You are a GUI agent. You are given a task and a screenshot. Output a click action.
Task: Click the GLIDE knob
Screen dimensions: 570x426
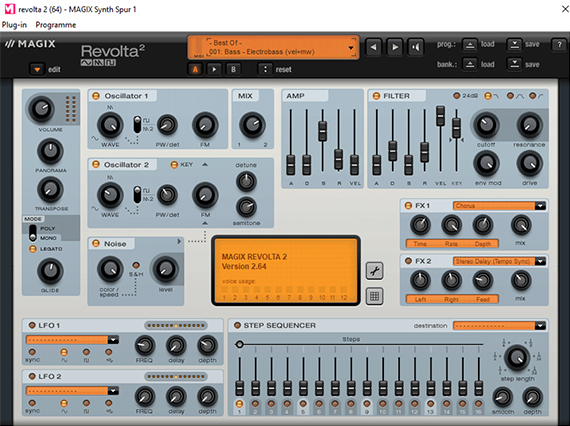(x=50, y=271)
